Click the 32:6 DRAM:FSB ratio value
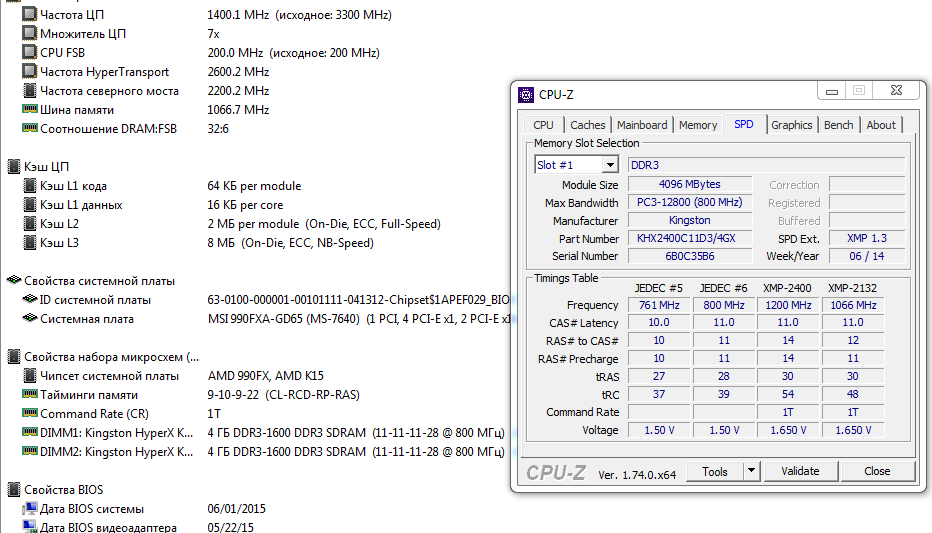 (x=218, y=129)
